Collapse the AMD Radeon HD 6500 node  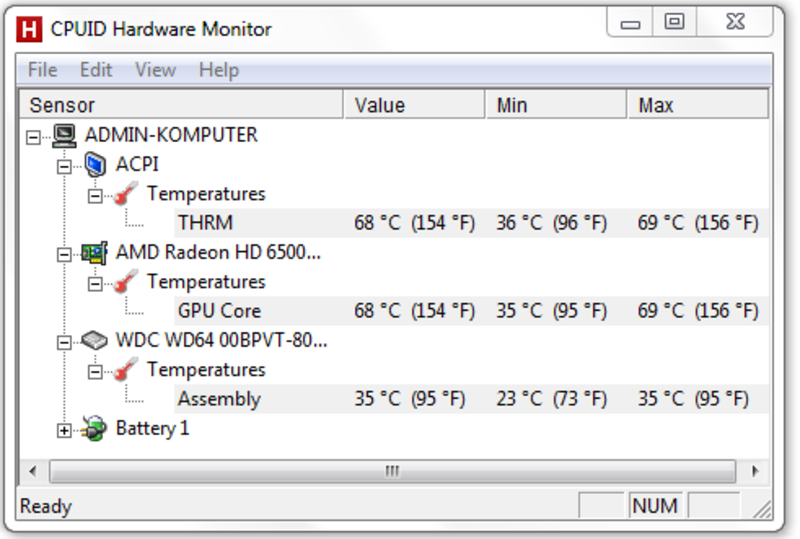tap(64, 254)
